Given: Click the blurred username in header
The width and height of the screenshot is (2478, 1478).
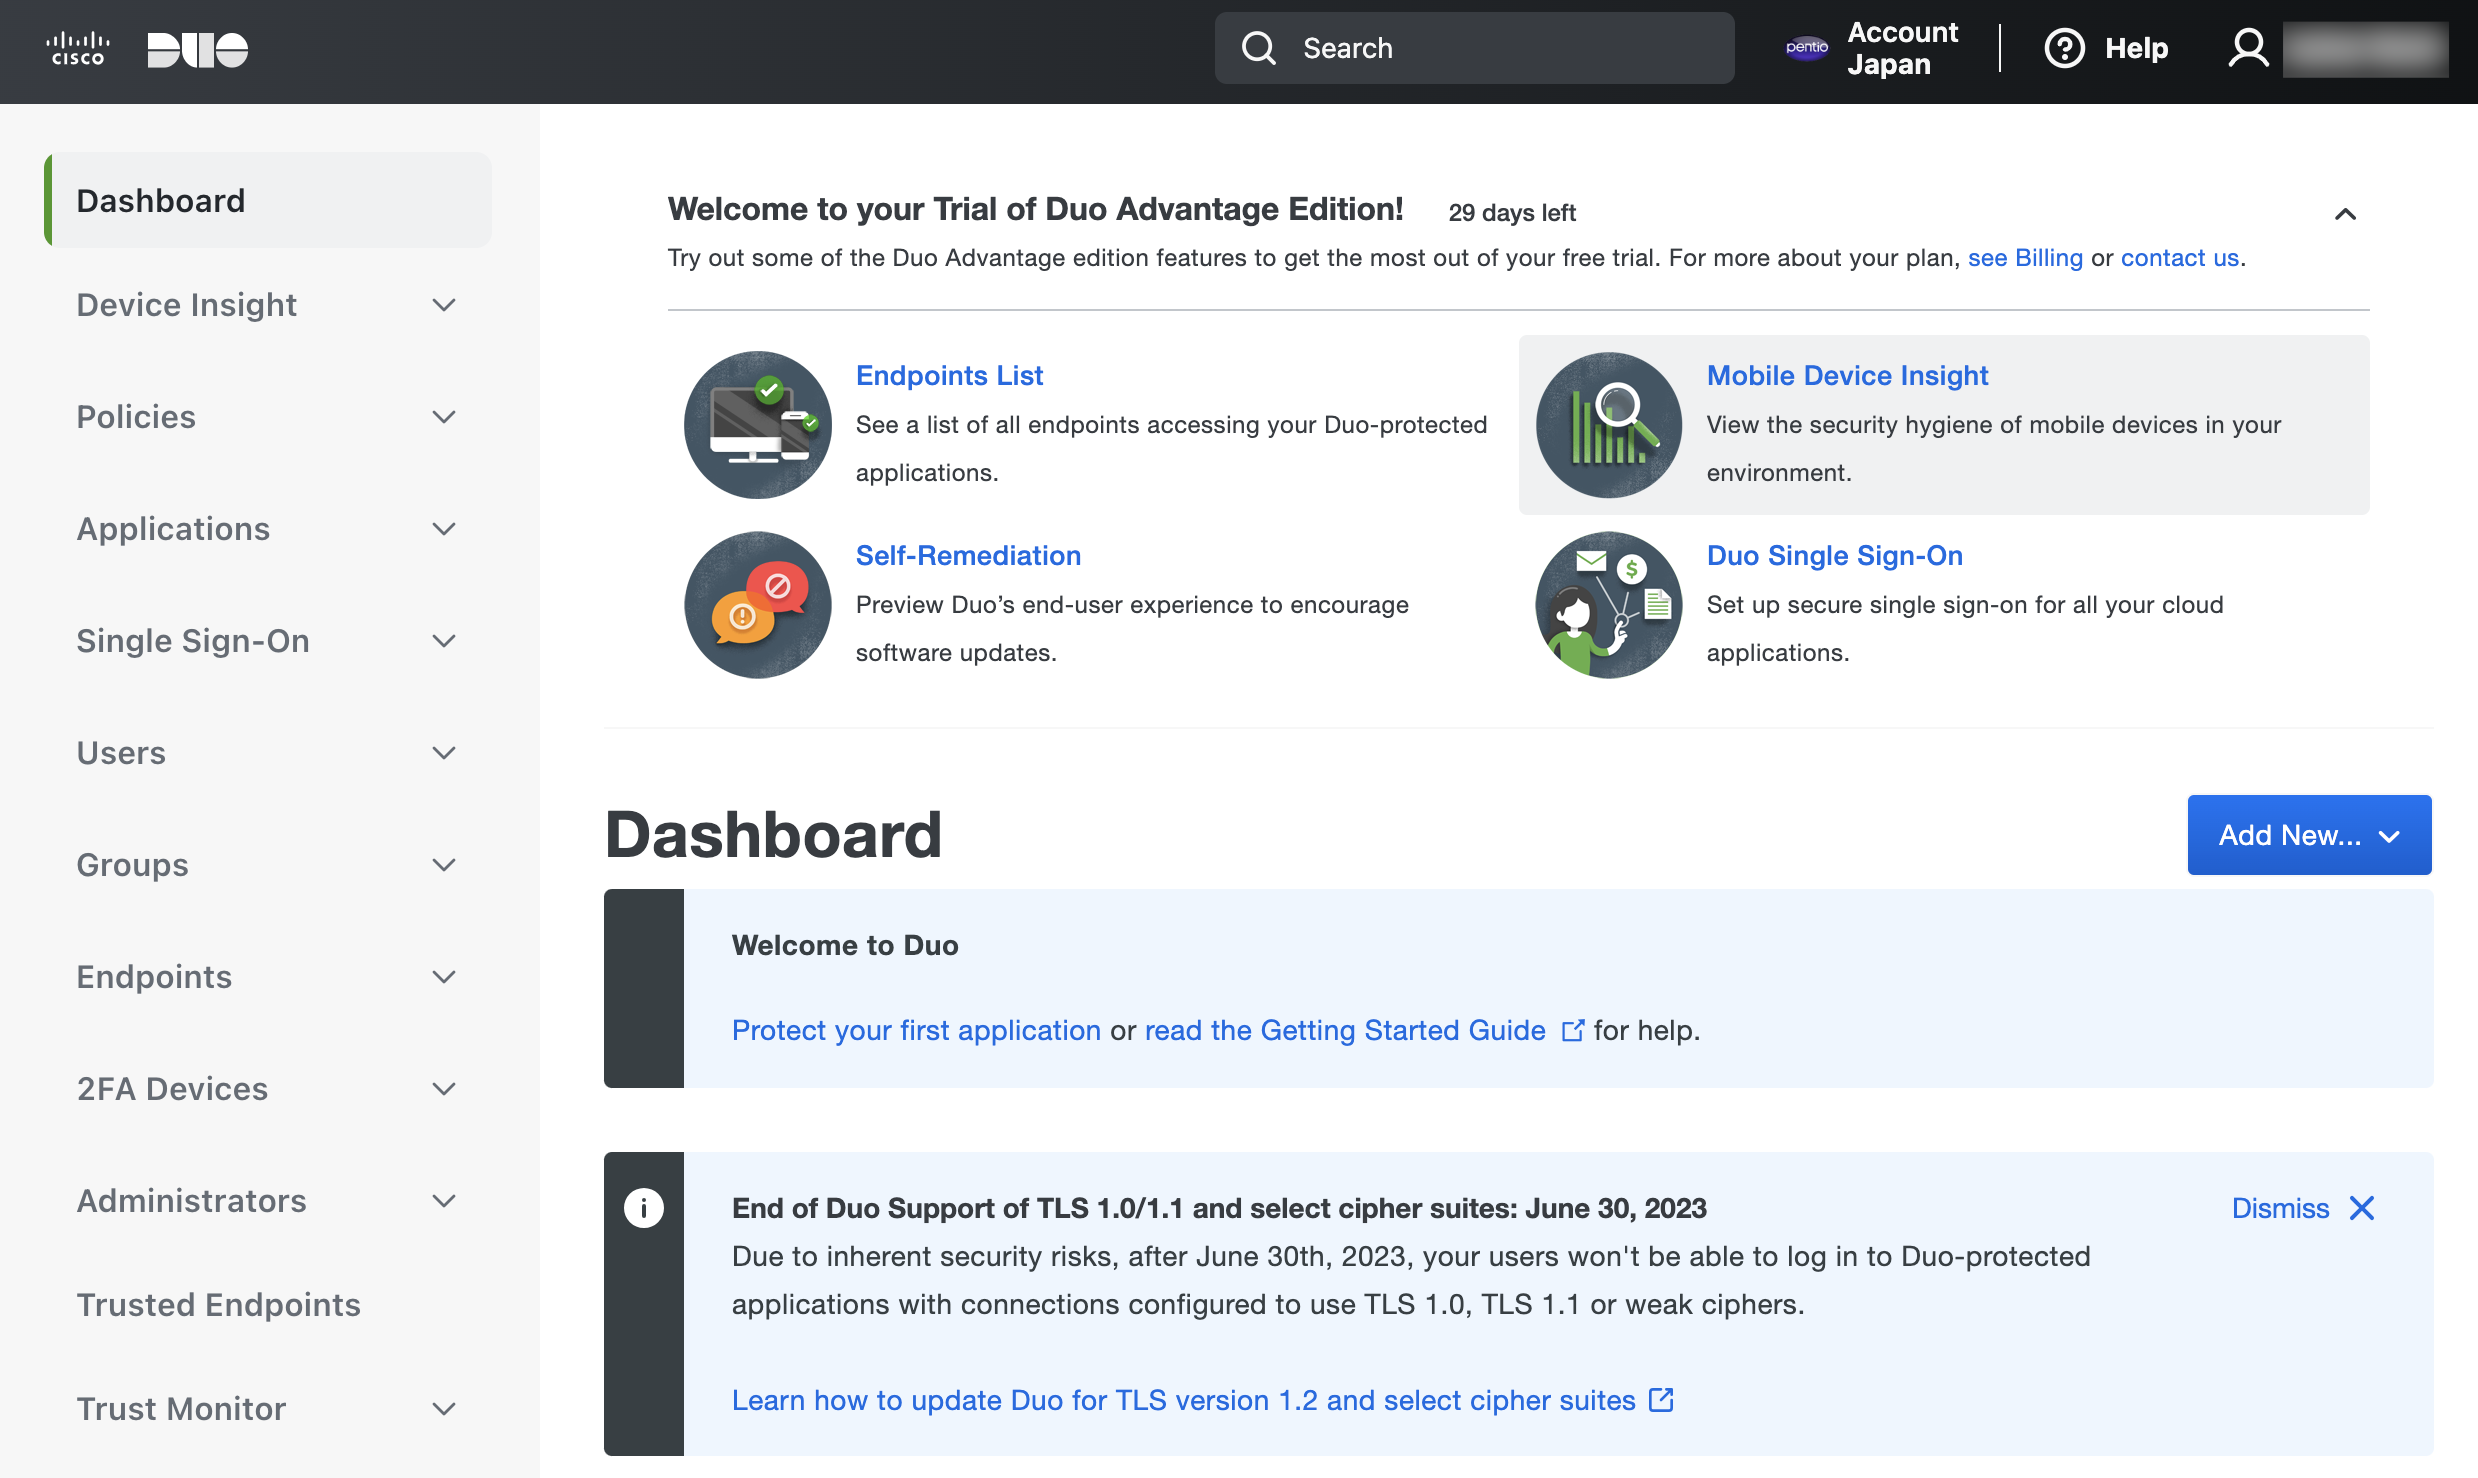Looking at the screenshot, I should click(2365, 48).
